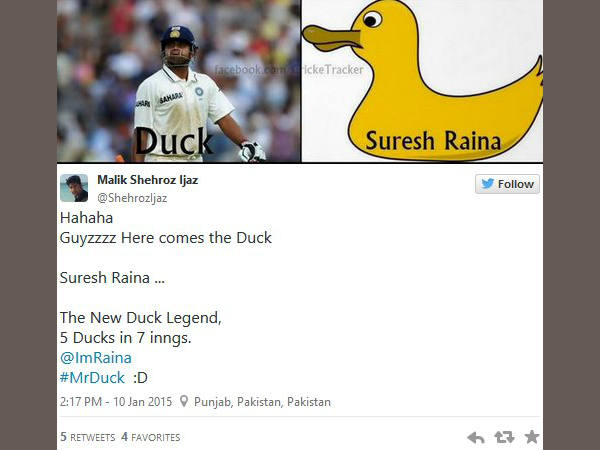The width and height of the screenshot is (600, 450).
Task: Click the Twitter bird in Follow button
Action: point(488,184)
